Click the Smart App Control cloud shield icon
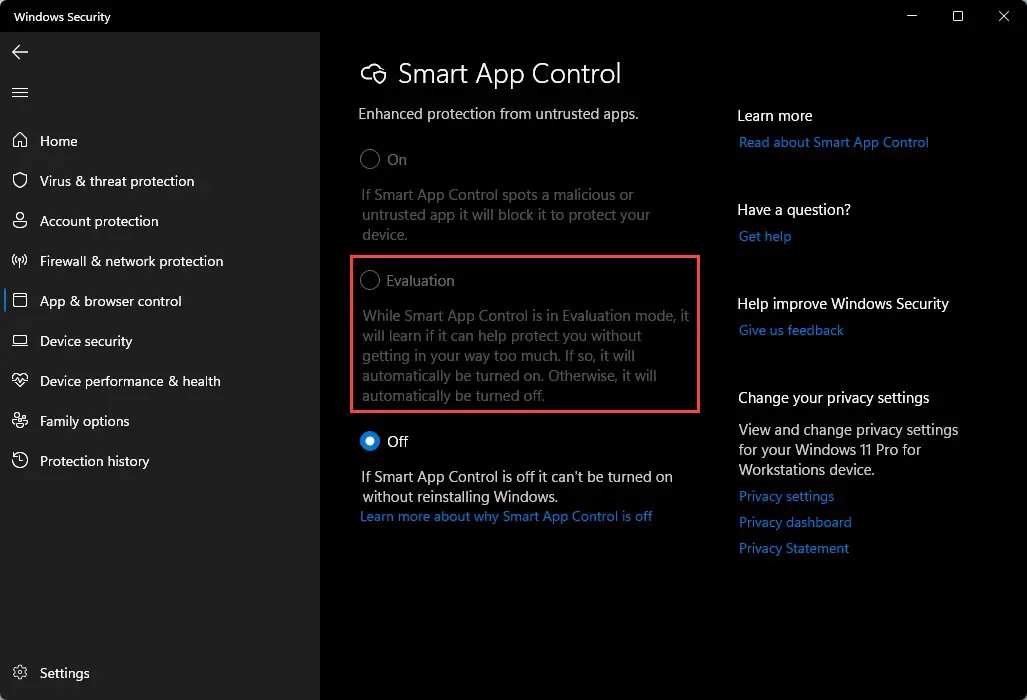 coord(373,74)
